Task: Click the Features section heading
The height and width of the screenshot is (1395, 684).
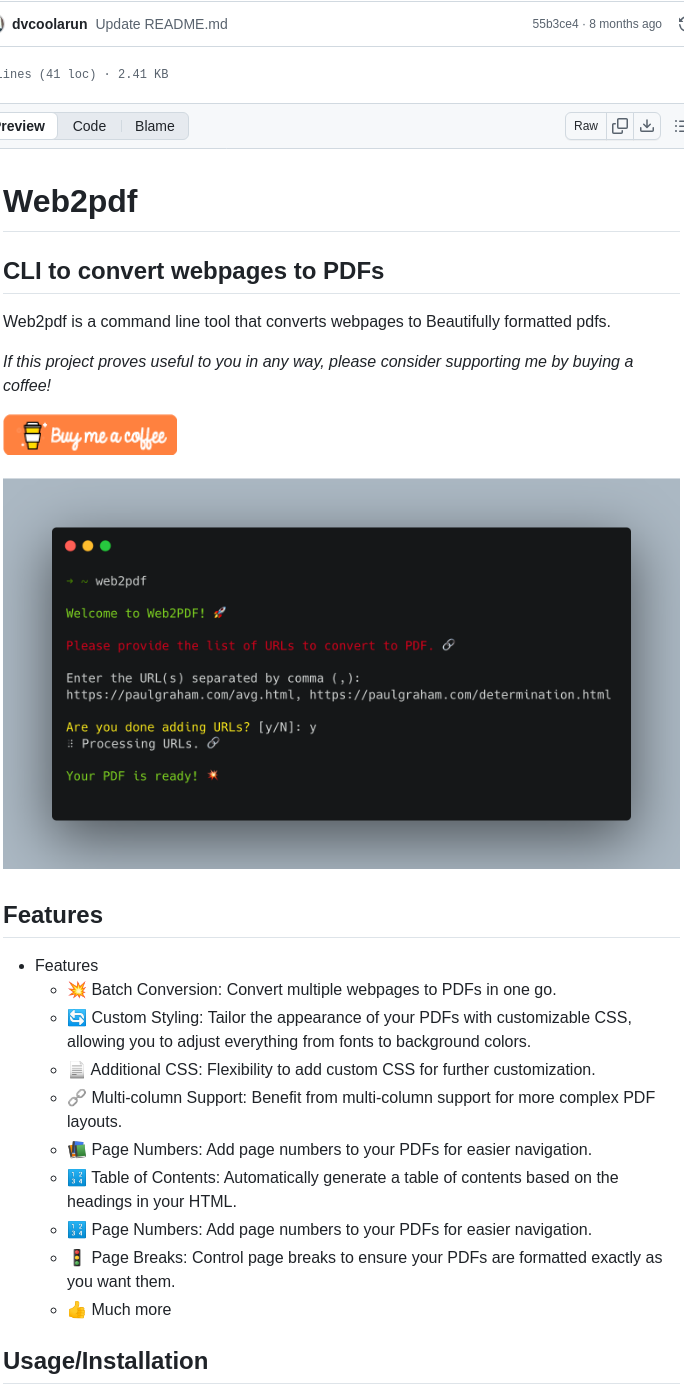Action: point(53,915)
